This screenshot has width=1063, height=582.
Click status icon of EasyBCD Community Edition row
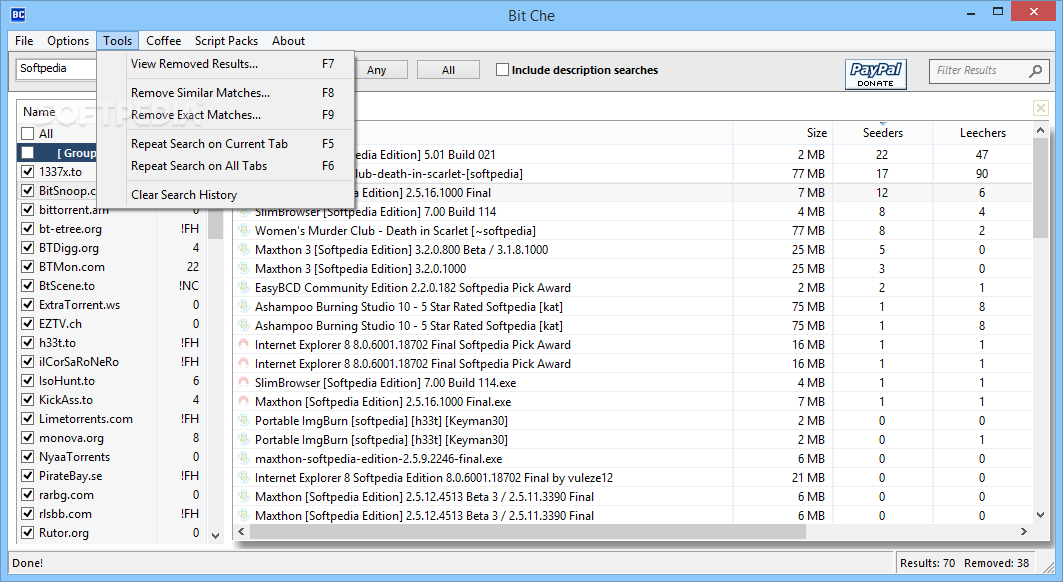243,288
